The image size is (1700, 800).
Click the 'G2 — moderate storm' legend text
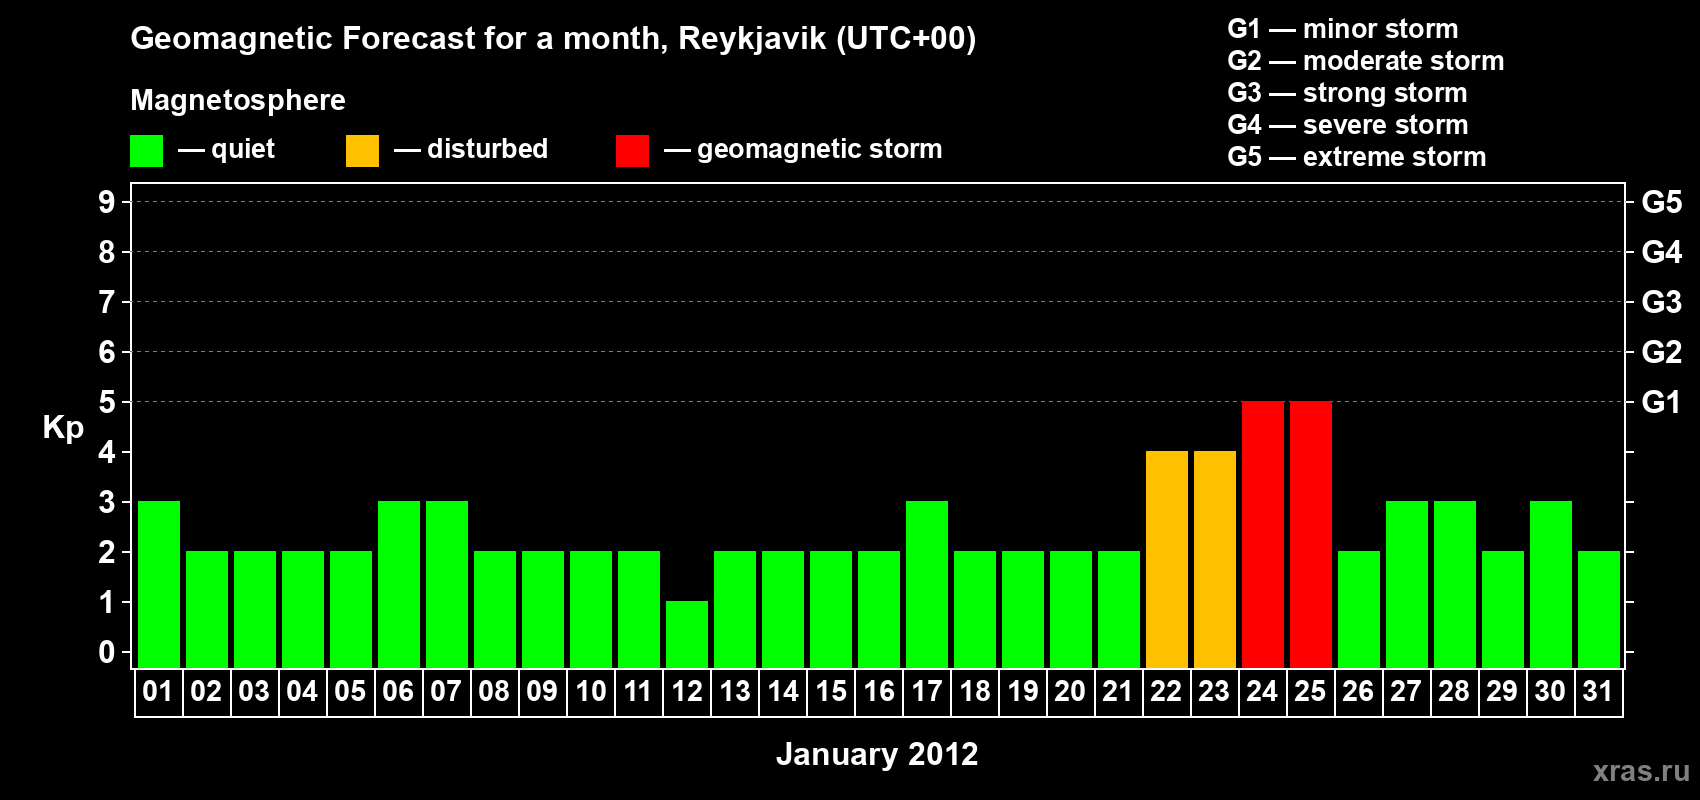pyautogui.click(x=1366, y=61)
